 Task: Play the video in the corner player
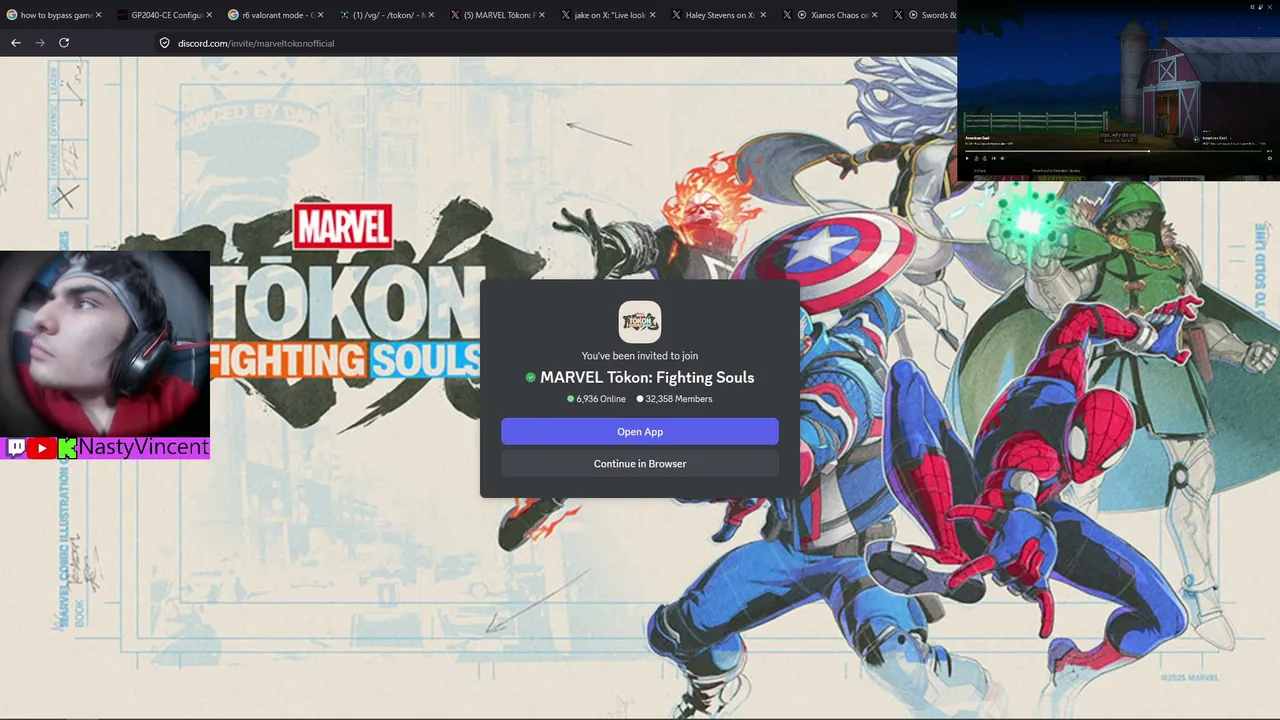coord(967,158)
